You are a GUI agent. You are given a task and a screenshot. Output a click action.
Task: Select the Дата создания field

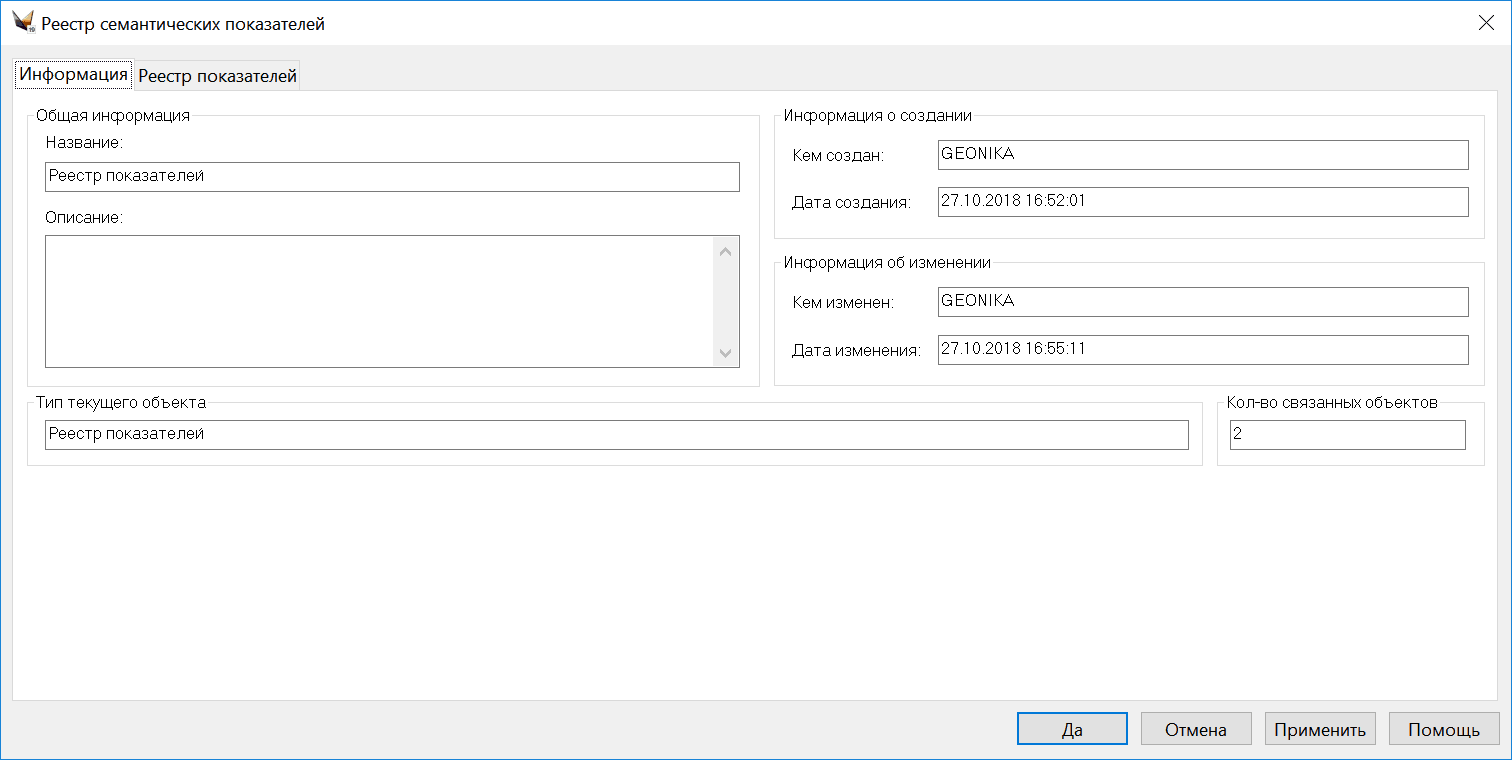(1202, 202)
